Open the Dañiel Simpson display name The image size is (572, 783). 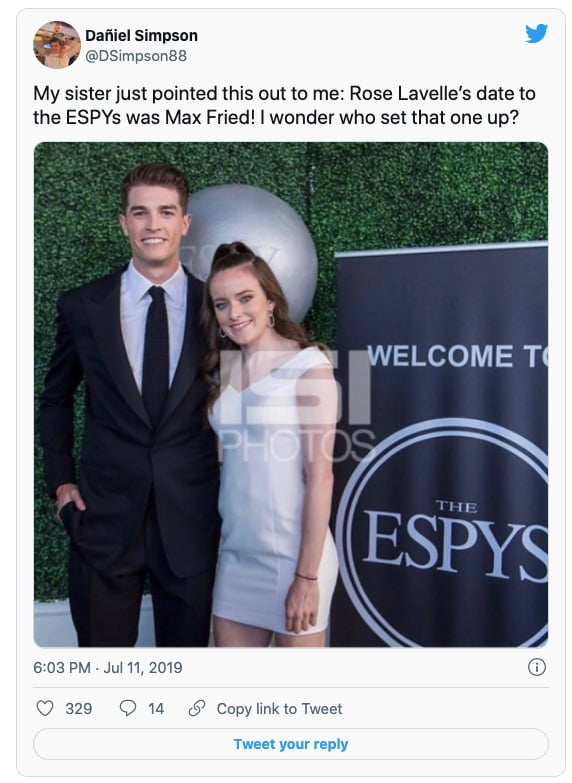coord(141,35)
